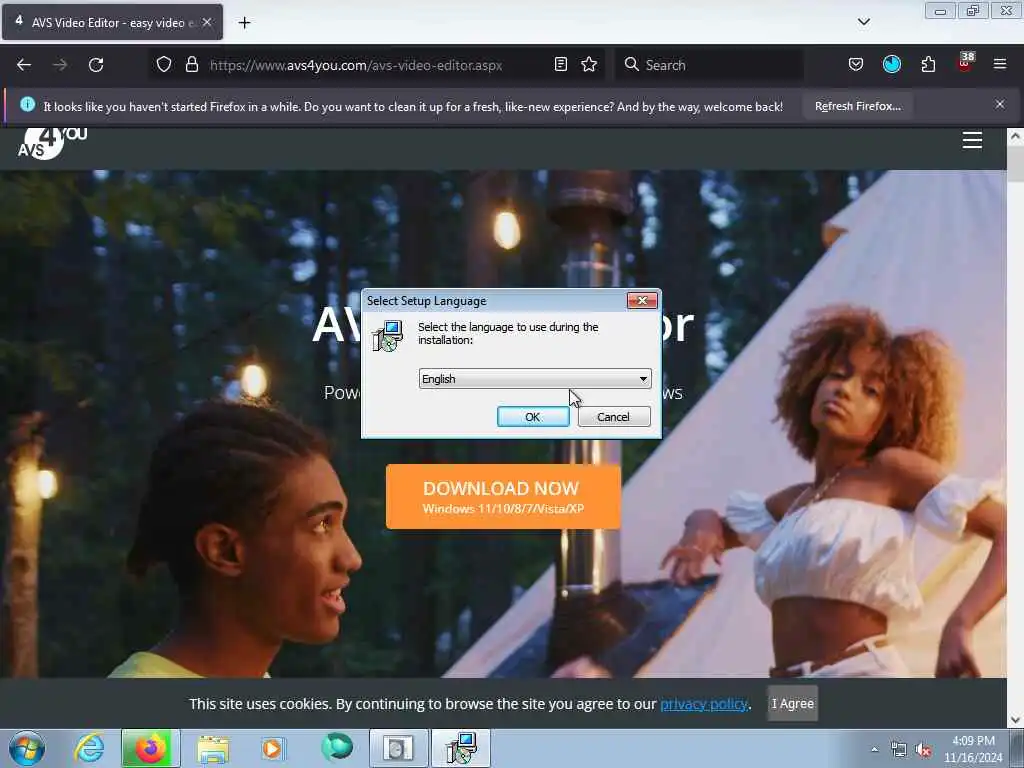Viewport: 1024px width, 768px height.
Task: Click the red extension icon with 38 badge
Action: click(965, 63)
